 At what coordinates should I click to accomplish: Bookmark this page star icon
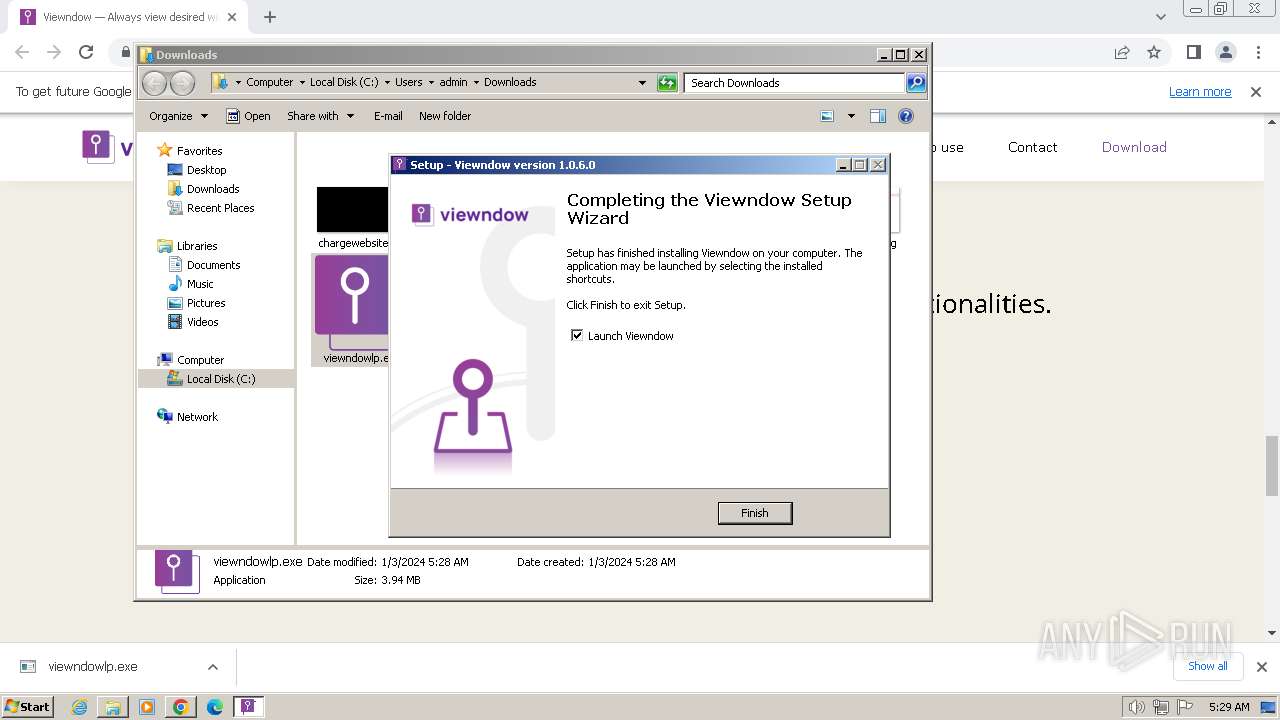[x=1154, y=52]
